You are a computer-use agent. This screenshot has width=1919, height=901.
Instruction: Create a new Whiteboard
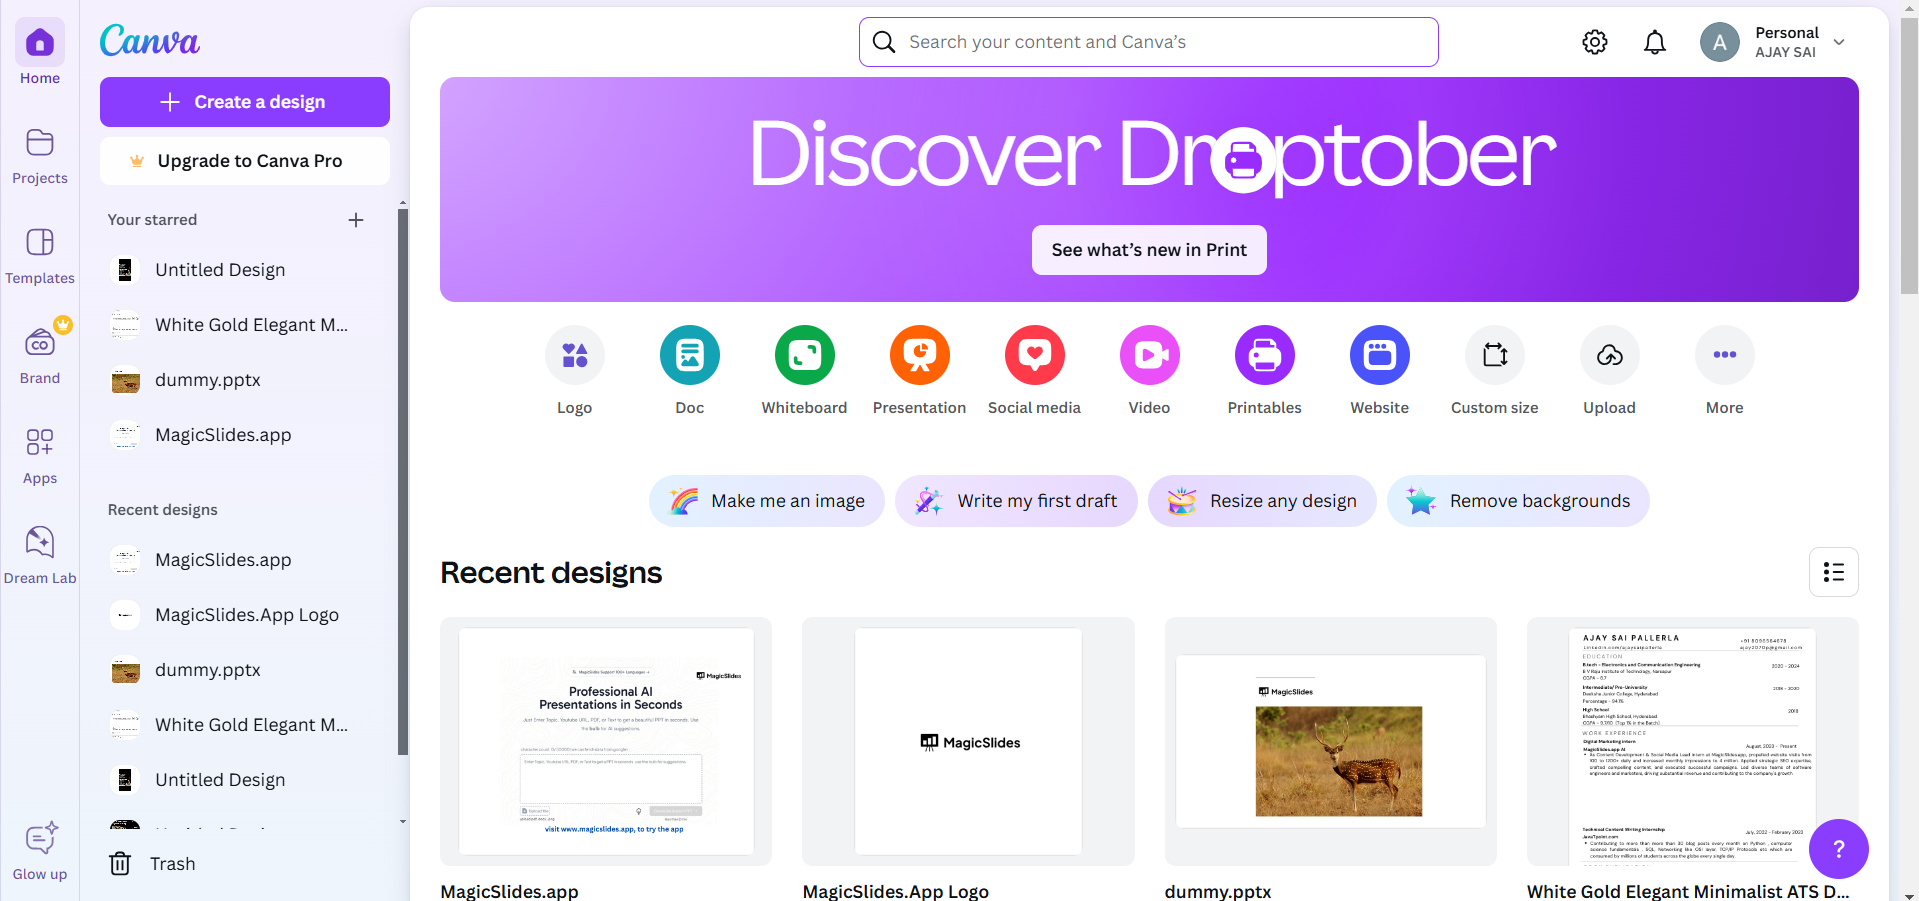pos(805,370)
